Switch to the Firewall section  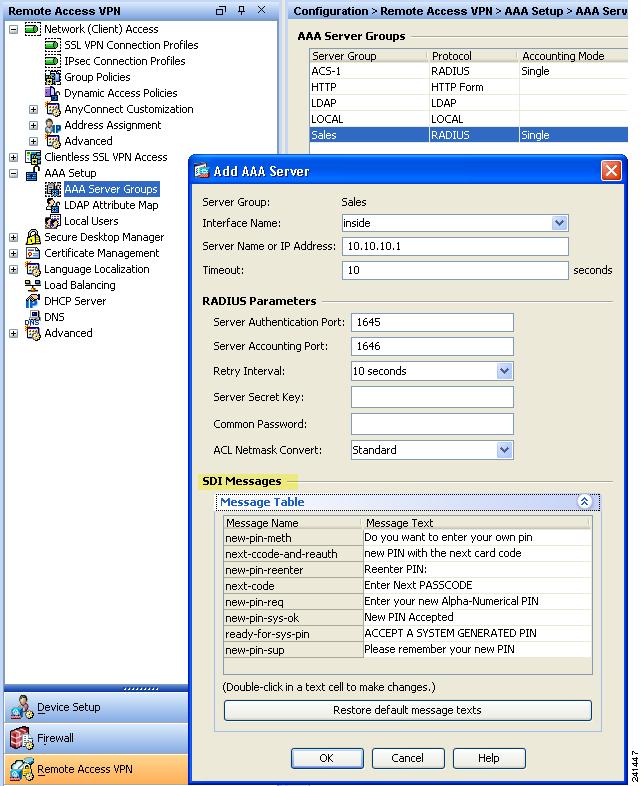(x=96, y=738)
